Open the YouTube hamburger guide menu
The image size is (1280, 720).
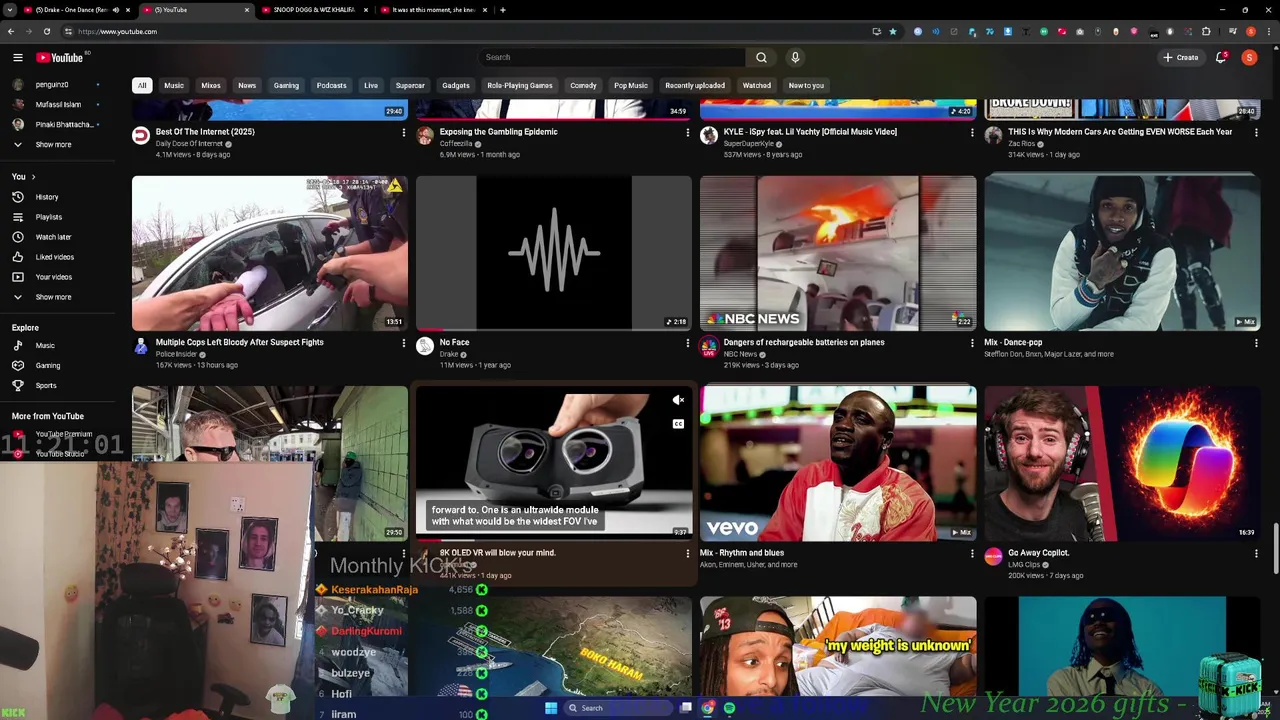17,58
